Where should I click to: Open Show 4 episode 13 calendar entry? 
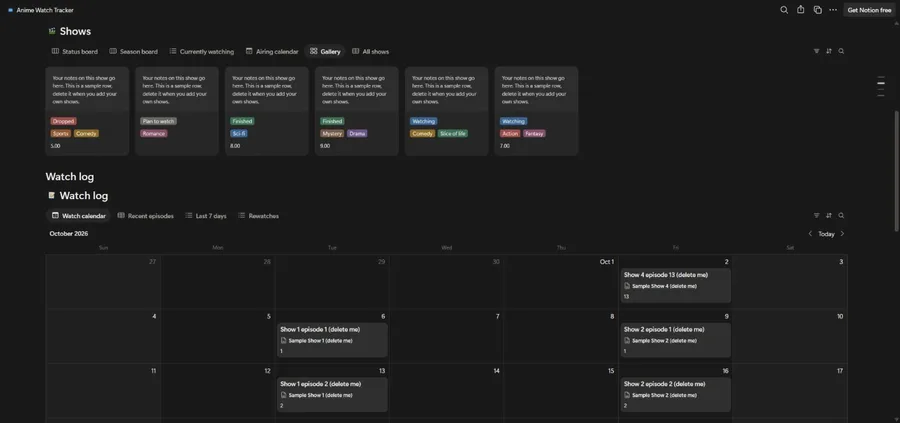pos(676,285)
